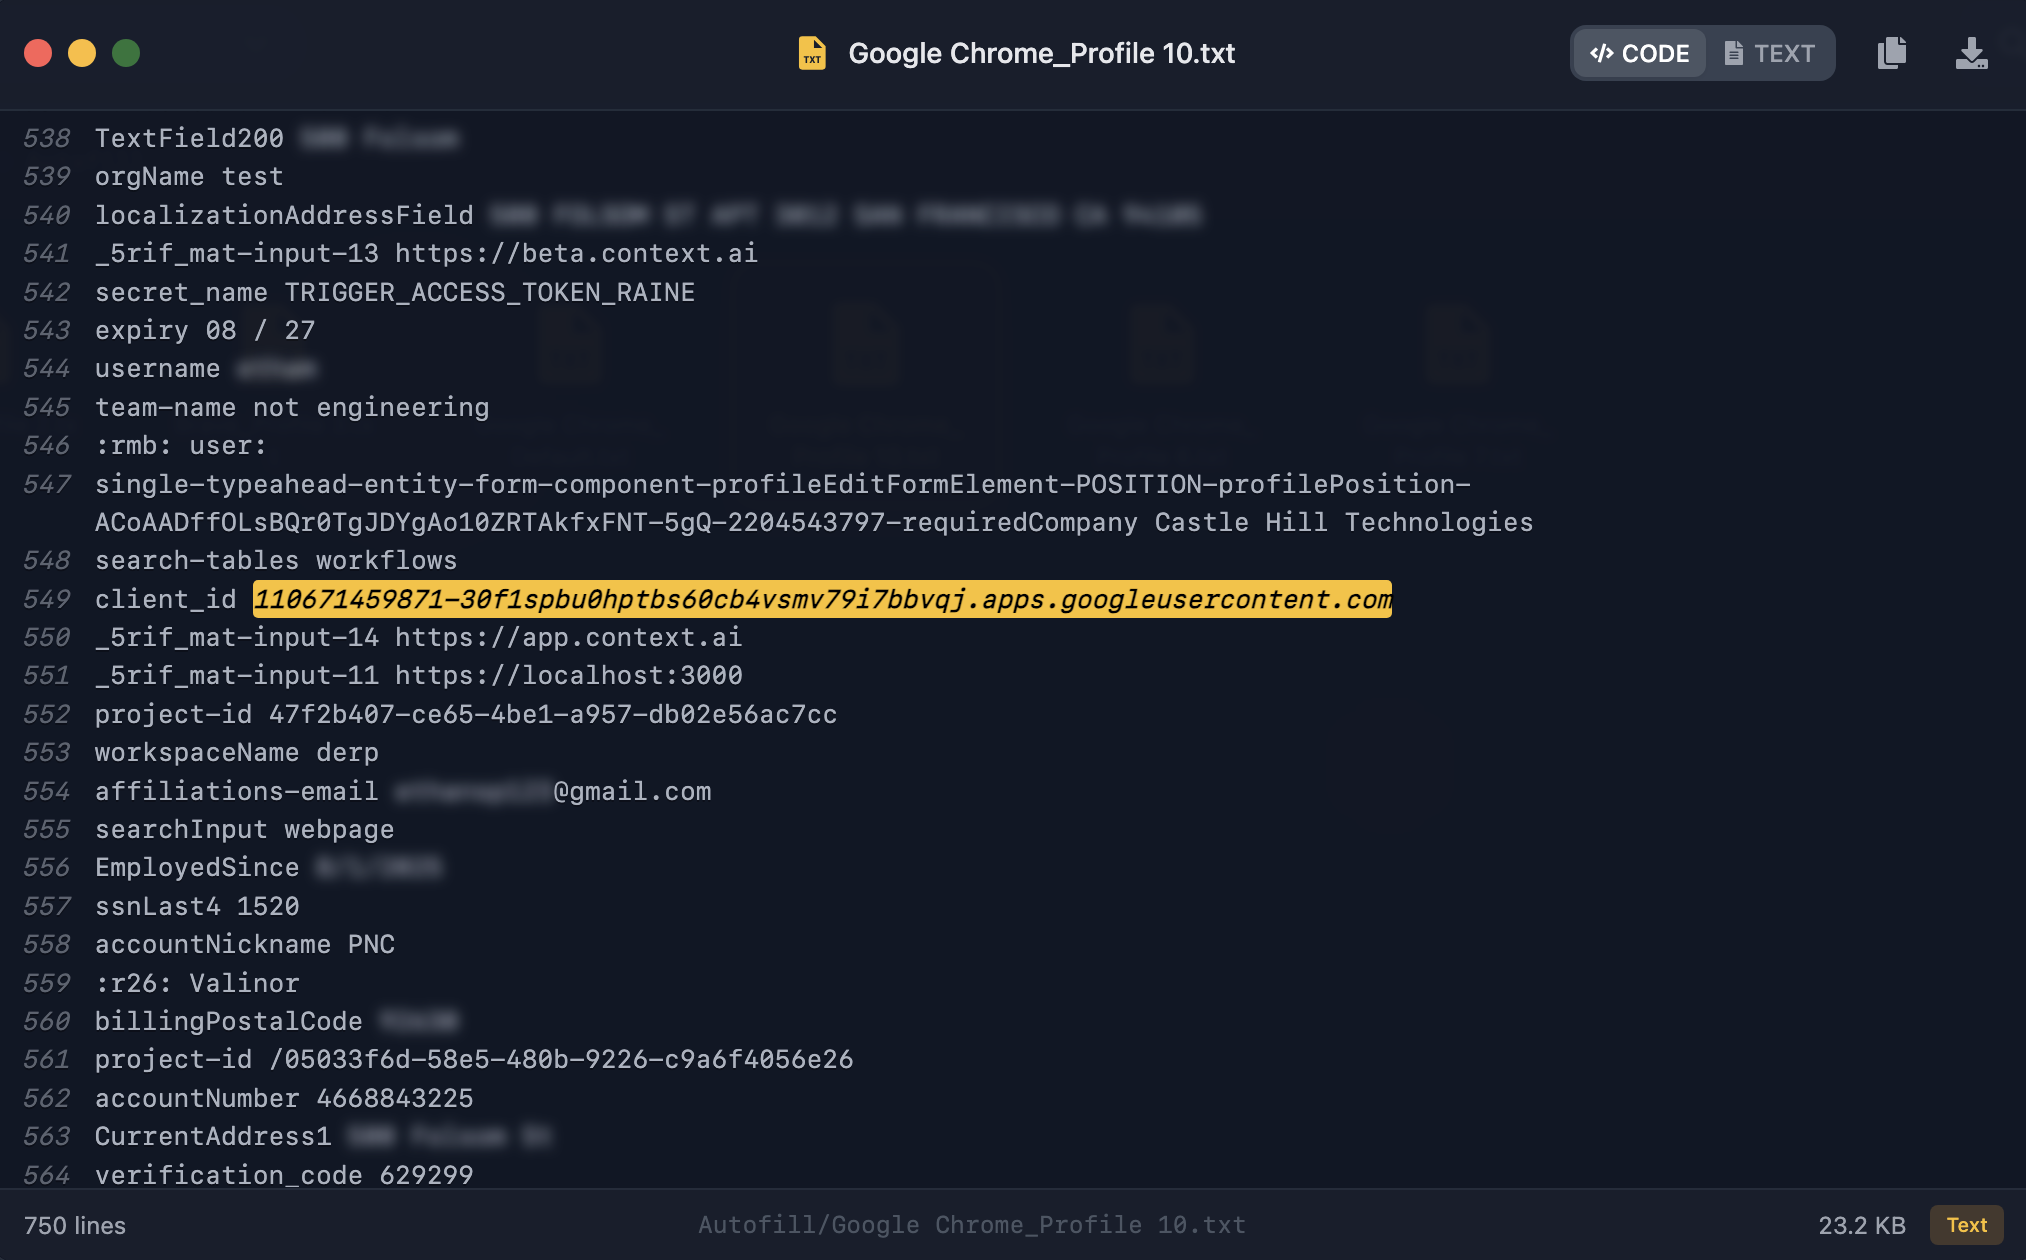Click the green zoom traffic light
Screen dimensions: 2026x1260
pyautogui.click(x=127, y=52)
